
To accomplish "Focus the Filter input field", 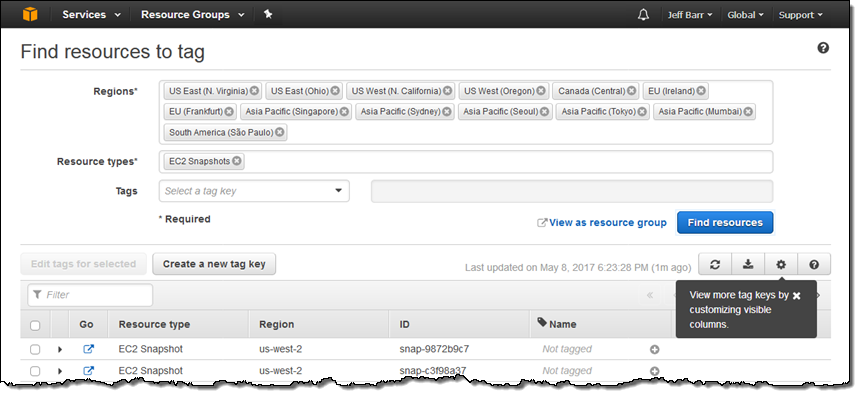I will click(x=90, y=295).
